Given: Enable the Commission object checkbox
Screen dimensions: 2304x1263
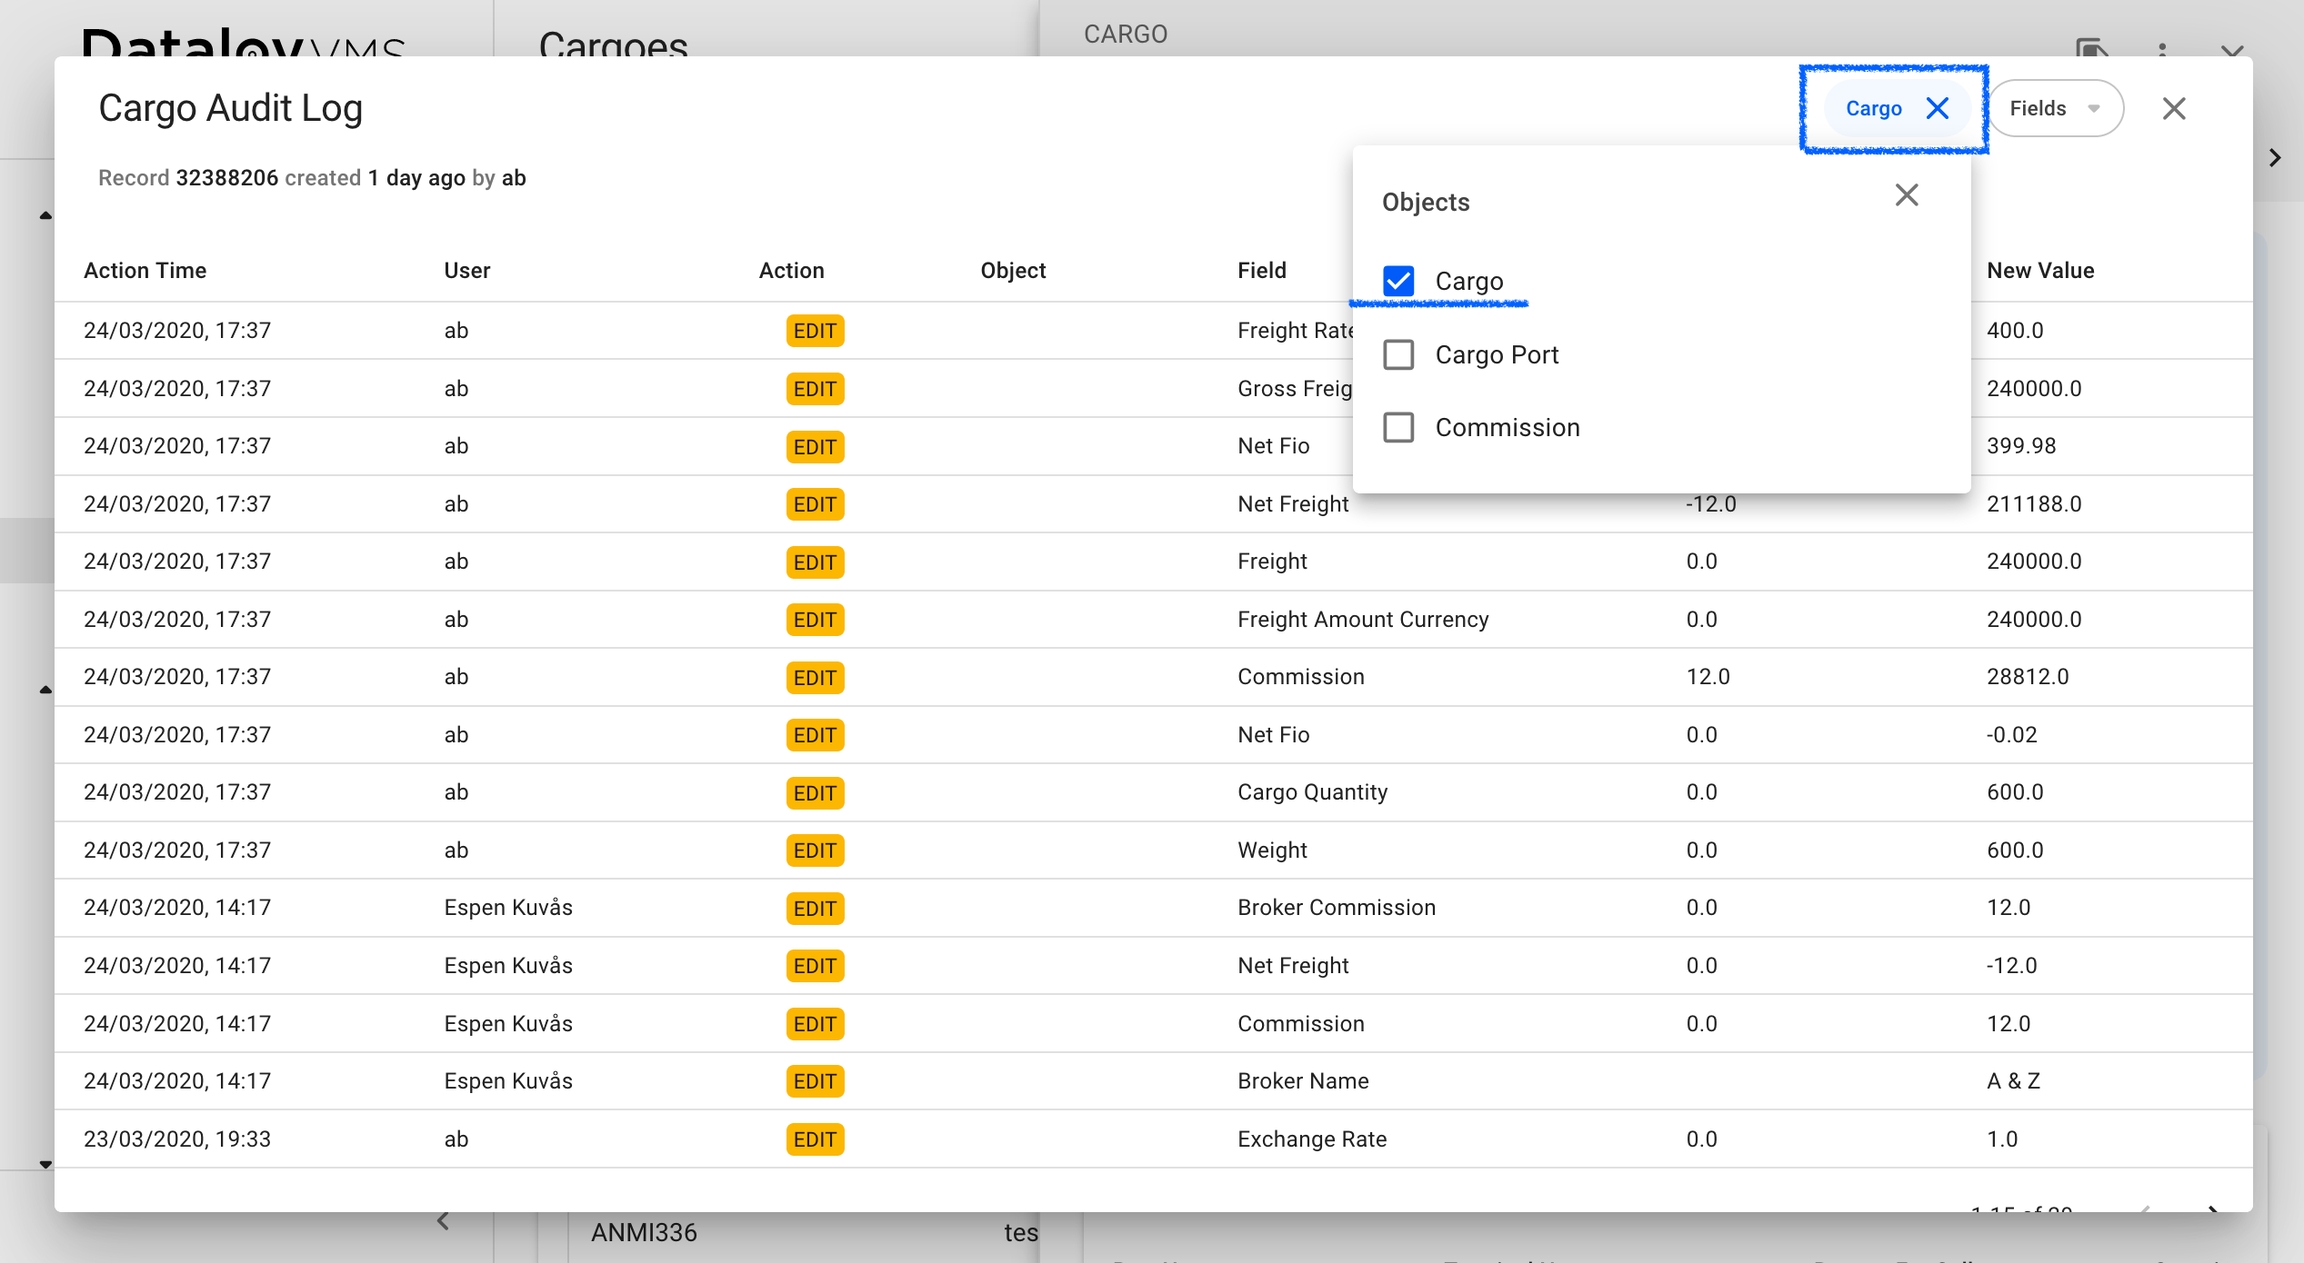Looking at the screenshot, I should (1398, 428).
